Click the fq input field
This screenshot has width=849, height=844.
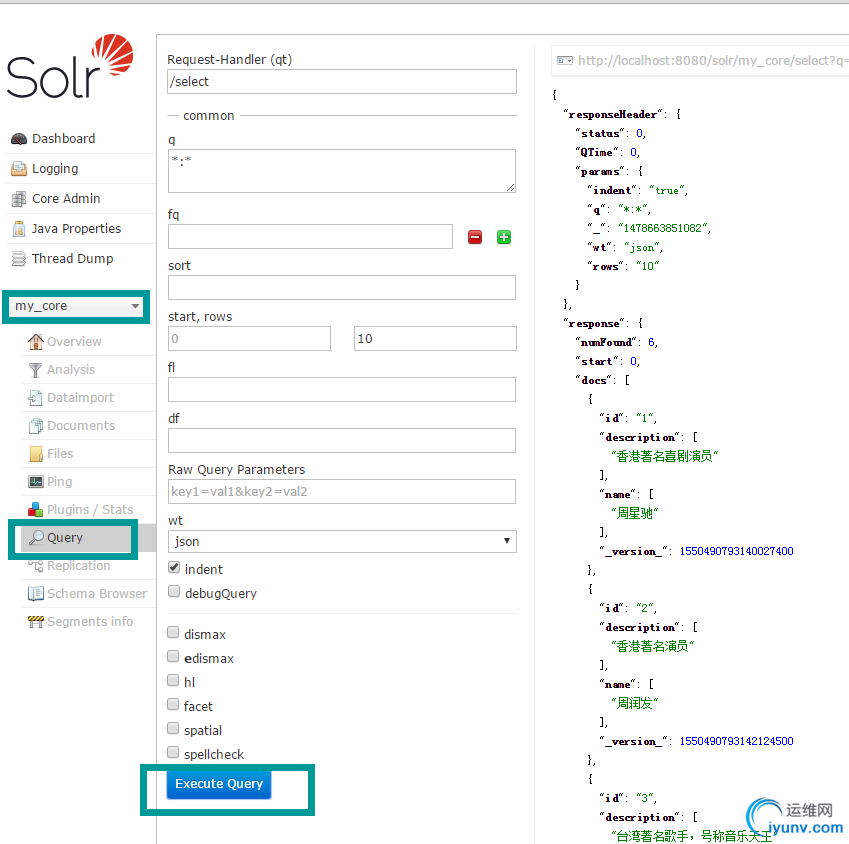pyautogui.click(x=310, y=237)
